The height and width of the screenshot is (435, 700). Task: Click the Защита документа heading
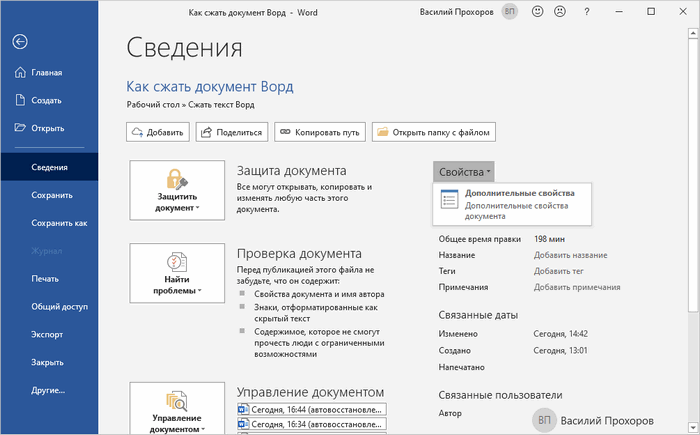click(x=292, y=171)
